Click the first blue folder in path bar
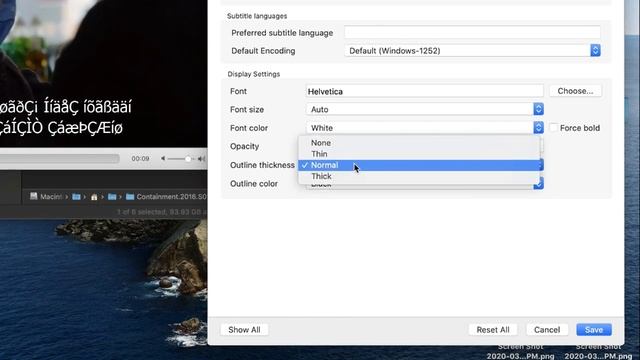The height and width of the screenshot is (360, 640). (76, 197)
